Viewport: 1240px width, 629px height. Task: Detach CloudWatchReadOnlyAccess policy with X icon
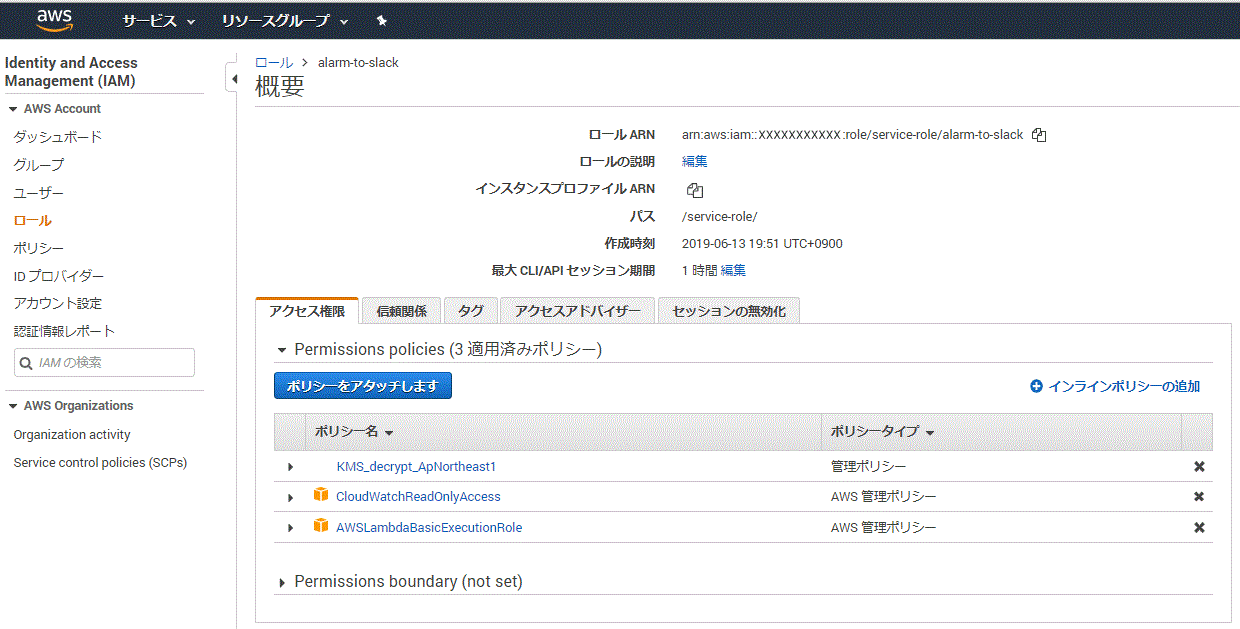point(1199,497)
